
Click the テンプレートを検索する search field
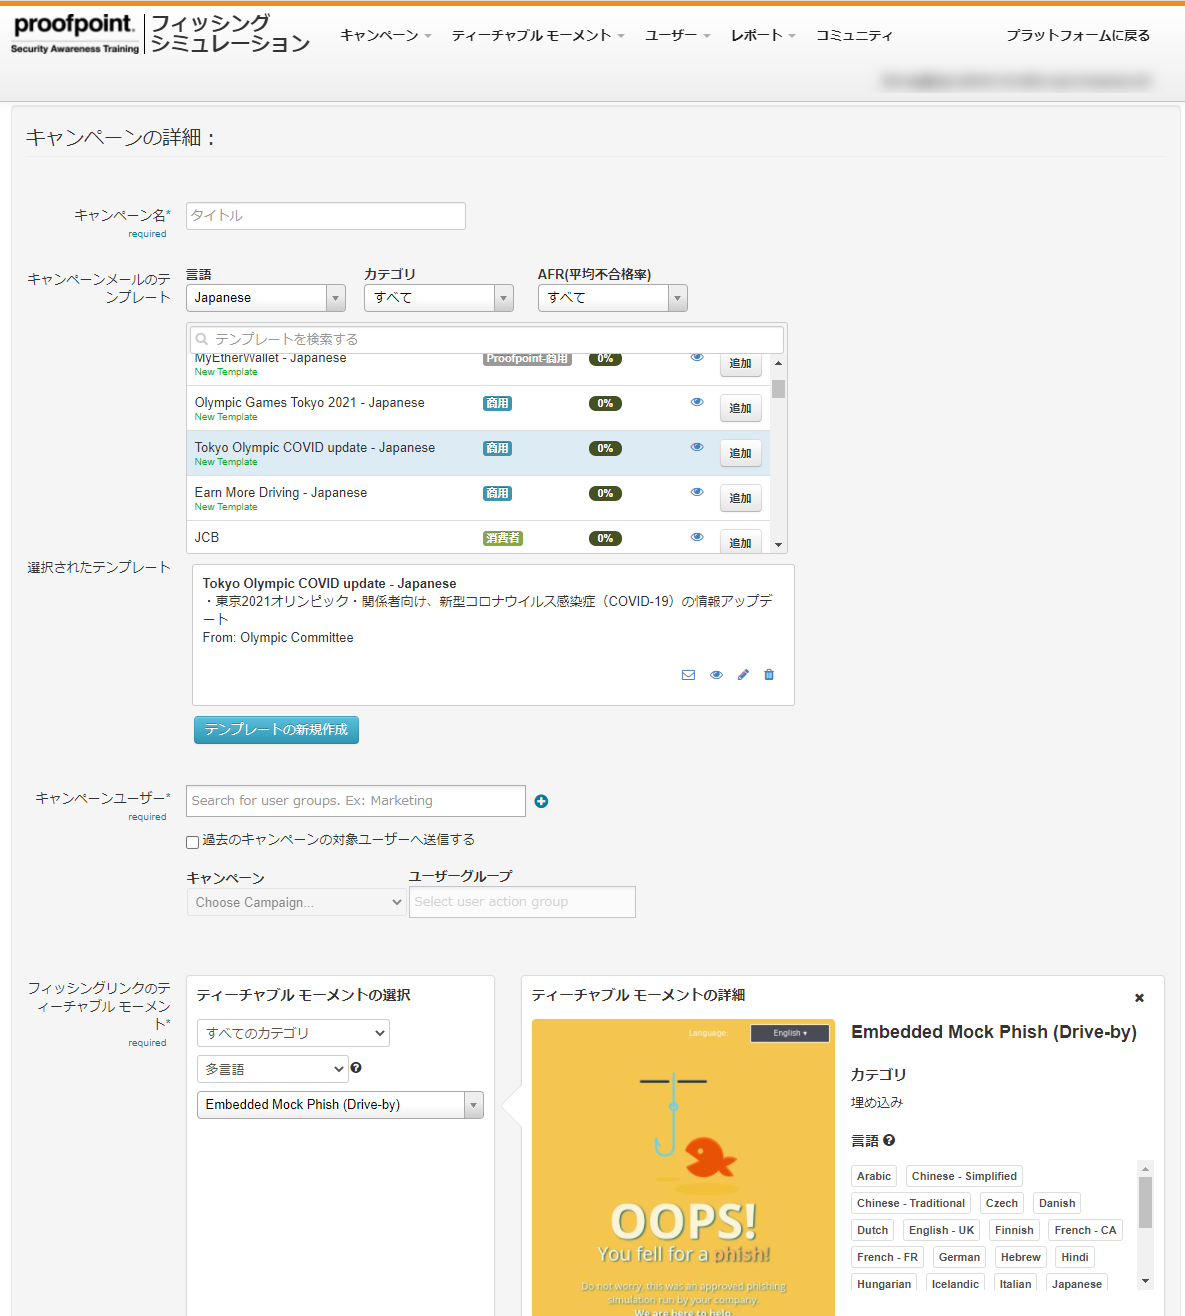click(487, 340)
